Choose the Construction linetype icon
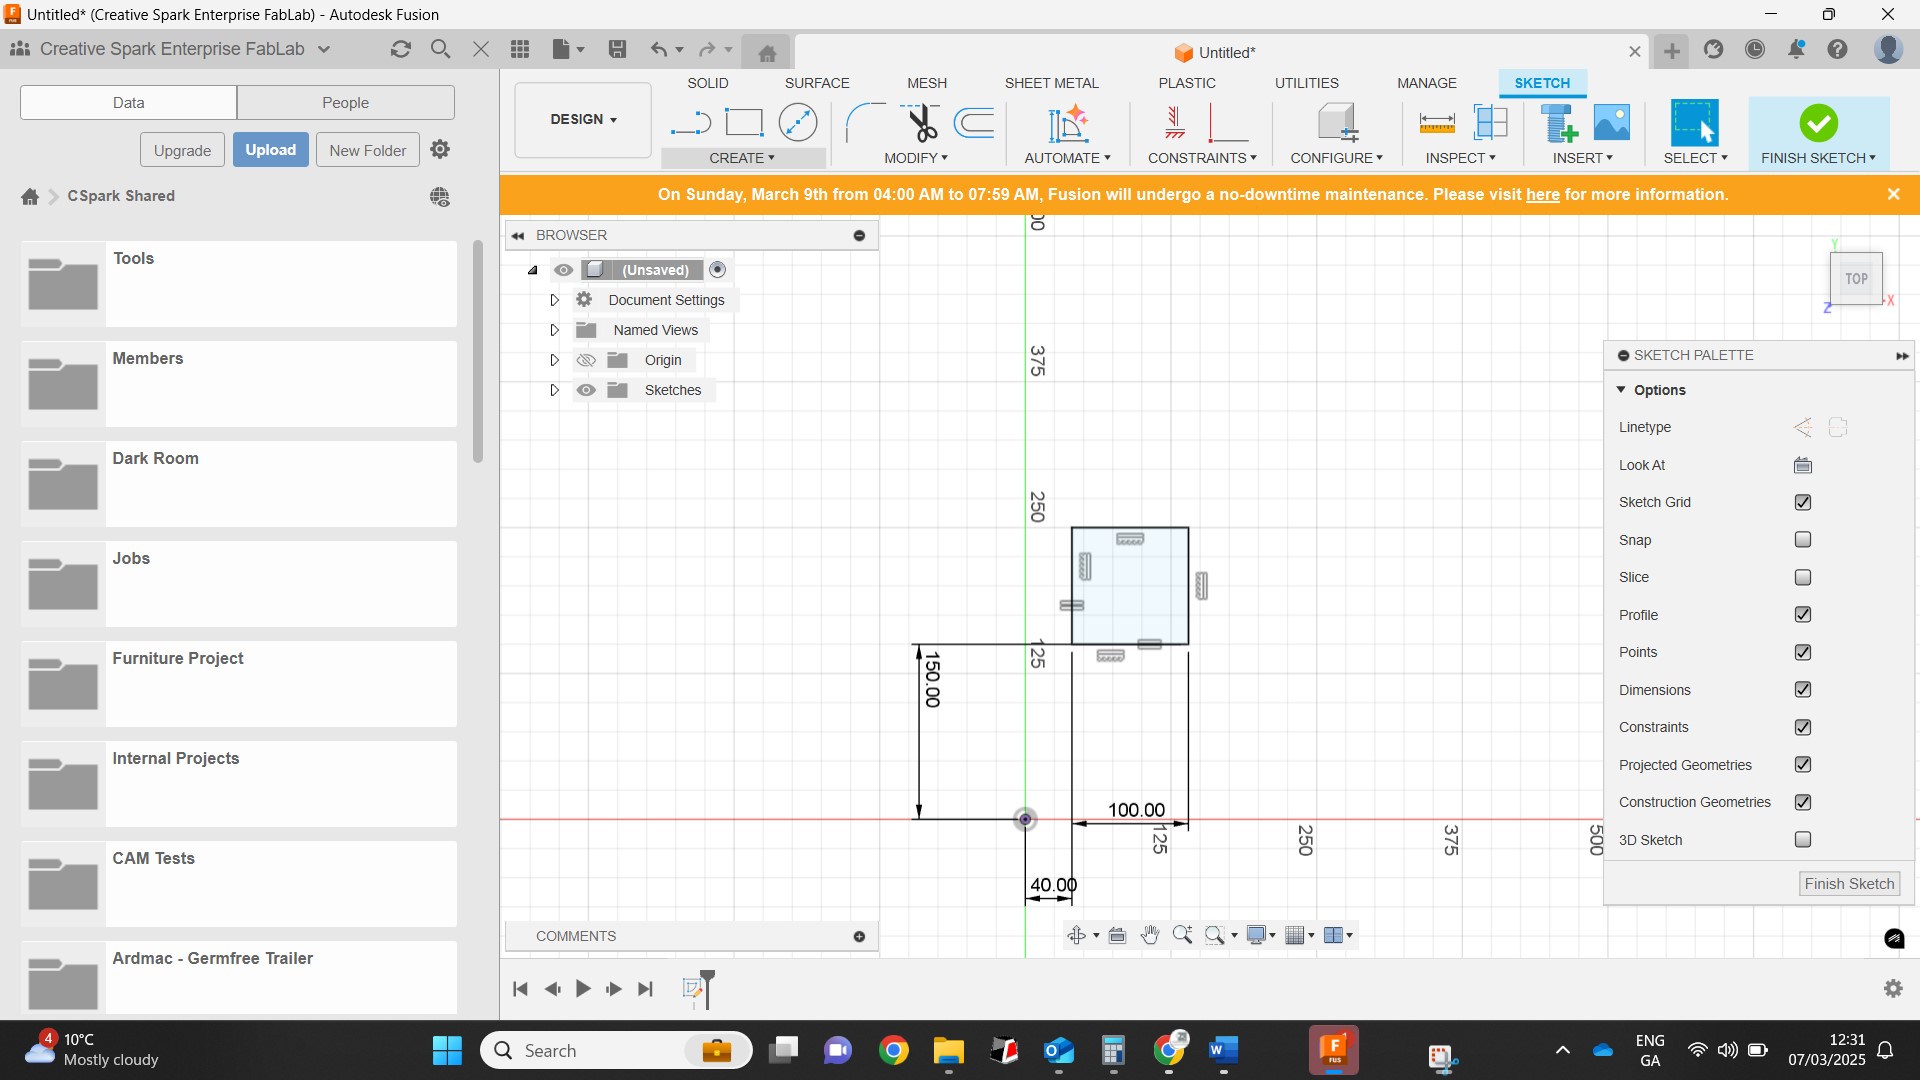 pyautogui.click(x=1803, y=428)
